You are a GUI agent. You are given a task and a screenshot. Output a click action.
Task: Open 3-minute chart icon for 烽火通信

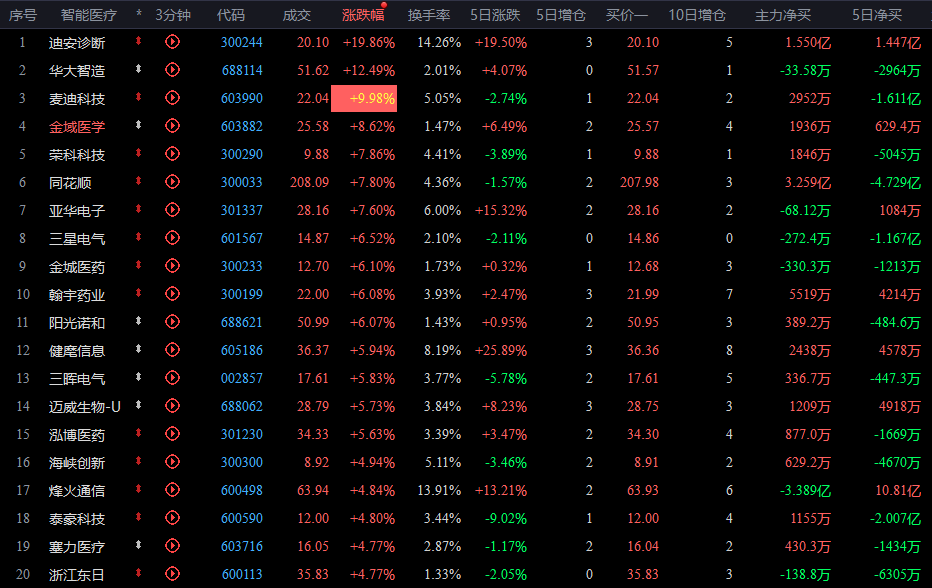(172, 489)
